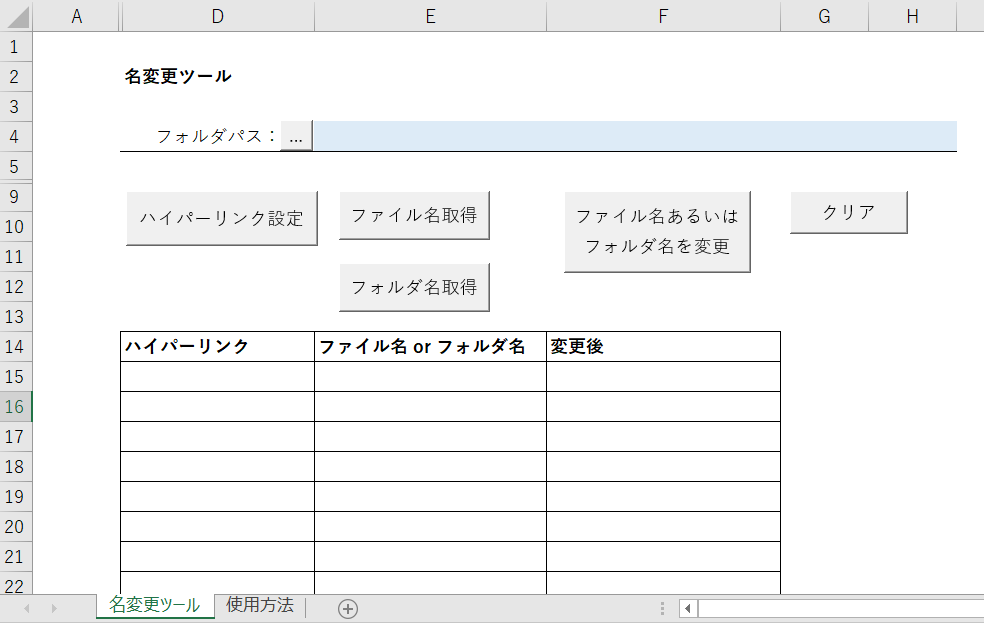
Task: Select column F header
Action: pos(663,16)
